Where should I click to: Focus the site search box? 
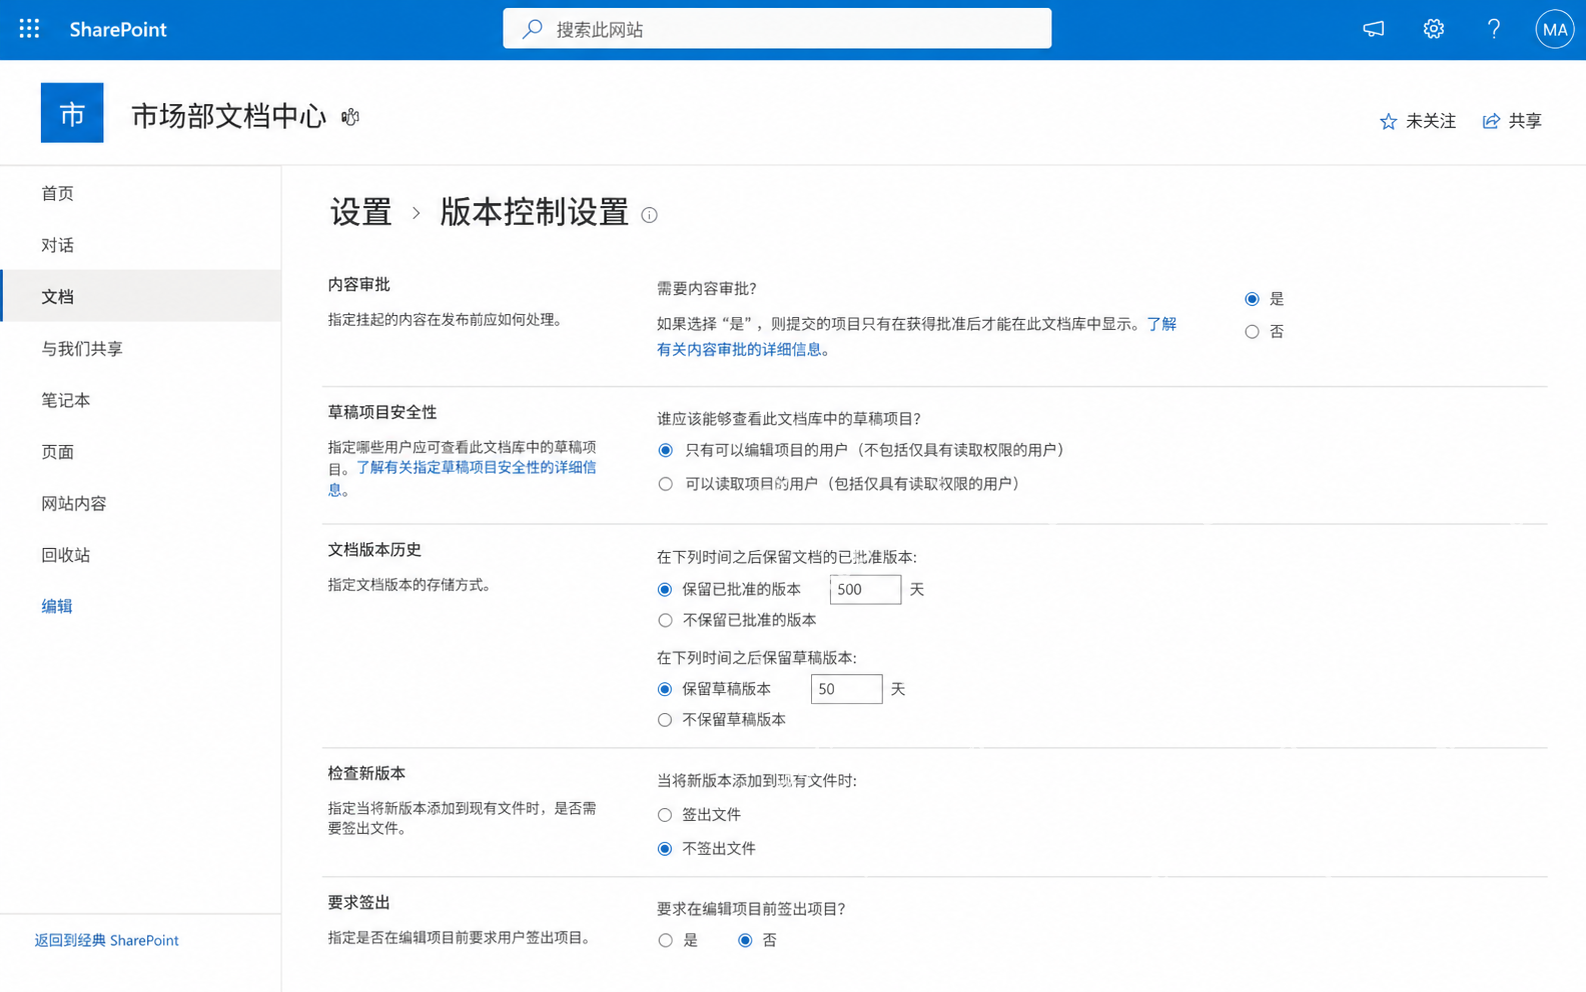[777, 29]
